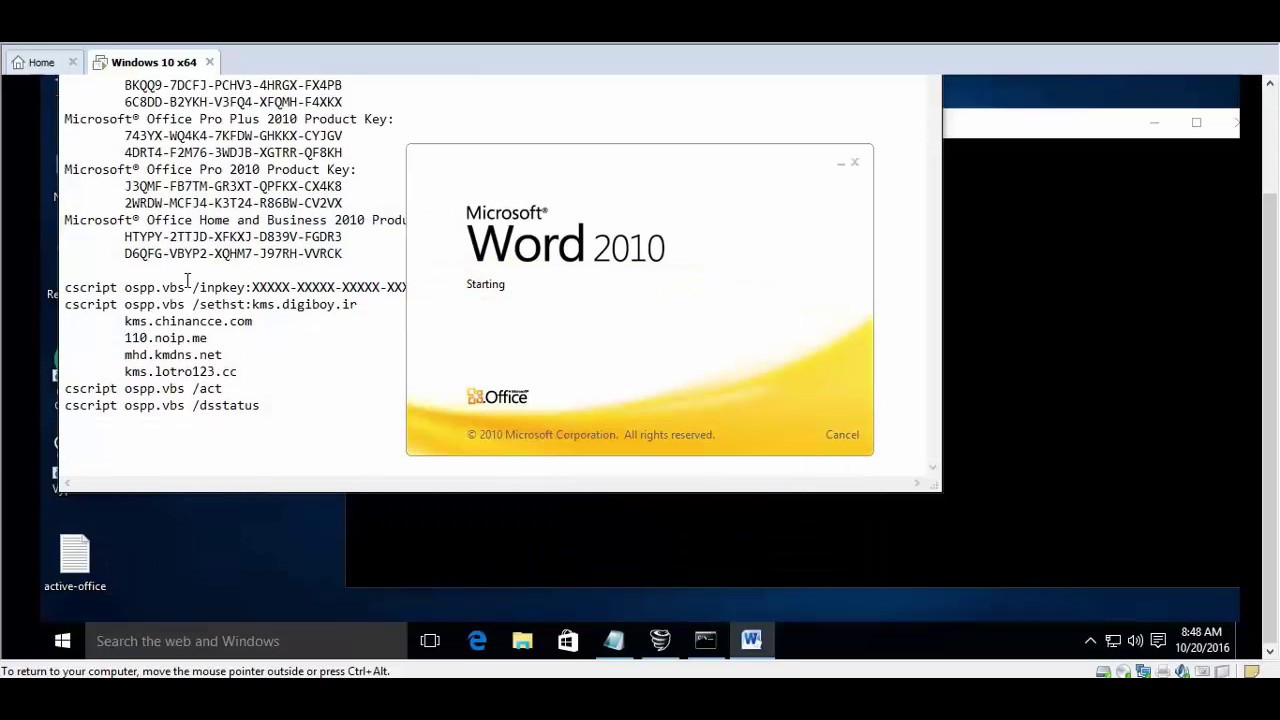This screenshot has height=720, width=1280.
Task: Click the line with /sethst:kms.digiboy.ir
Action: pyautogui.click(x=211, y=304)
